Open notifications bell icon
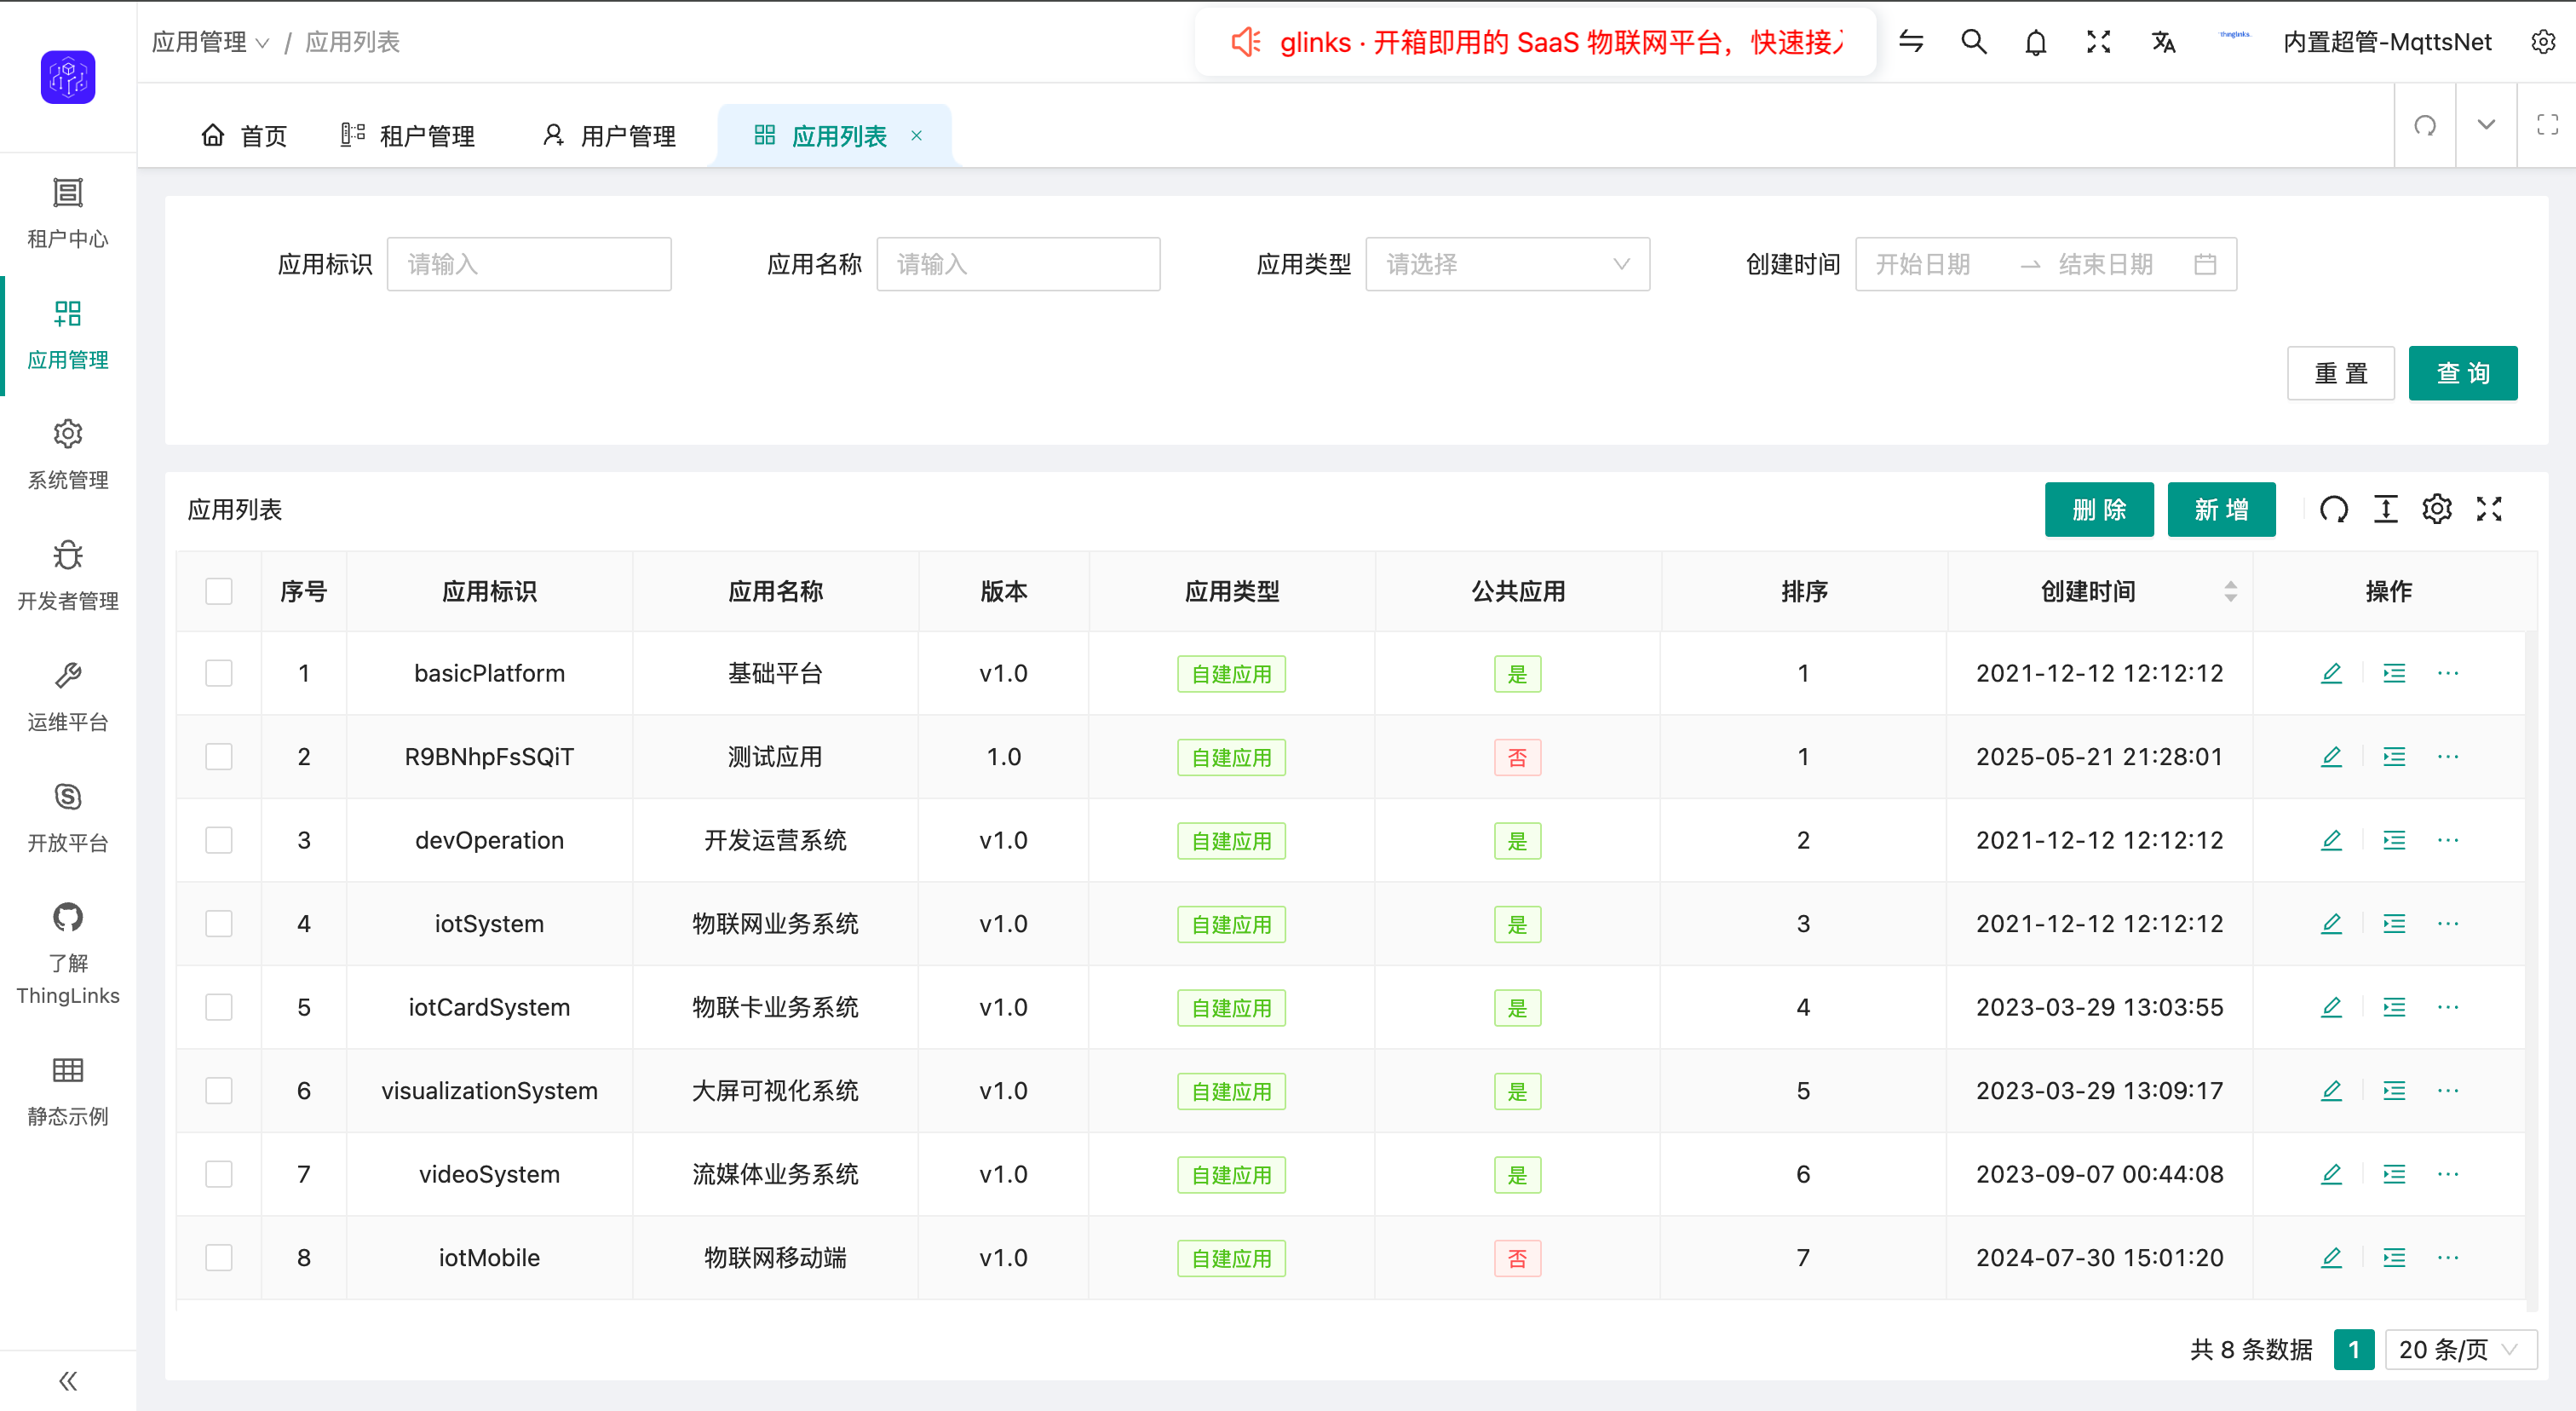 click(x=2035, y=42)
